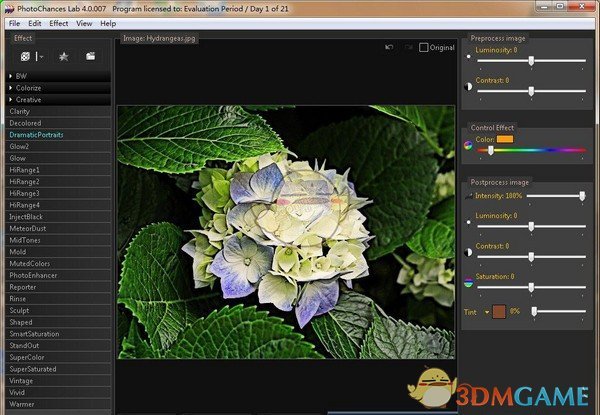Click the Preprocess Luminosity slider handle
Screen dimensions: 600x415
coord(531,60)
